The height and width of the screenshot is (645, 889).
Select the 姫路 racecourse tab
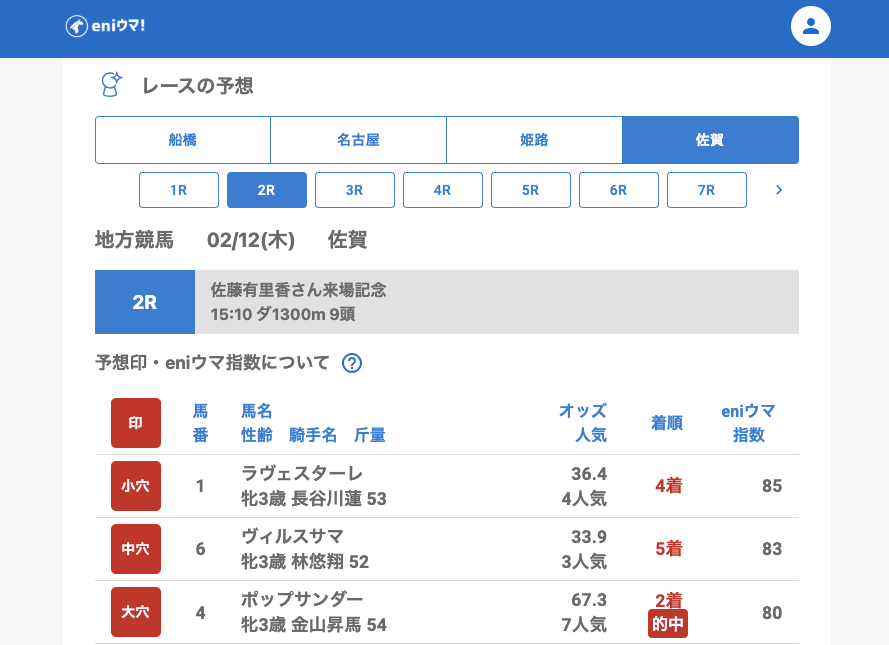coord(534,140)
